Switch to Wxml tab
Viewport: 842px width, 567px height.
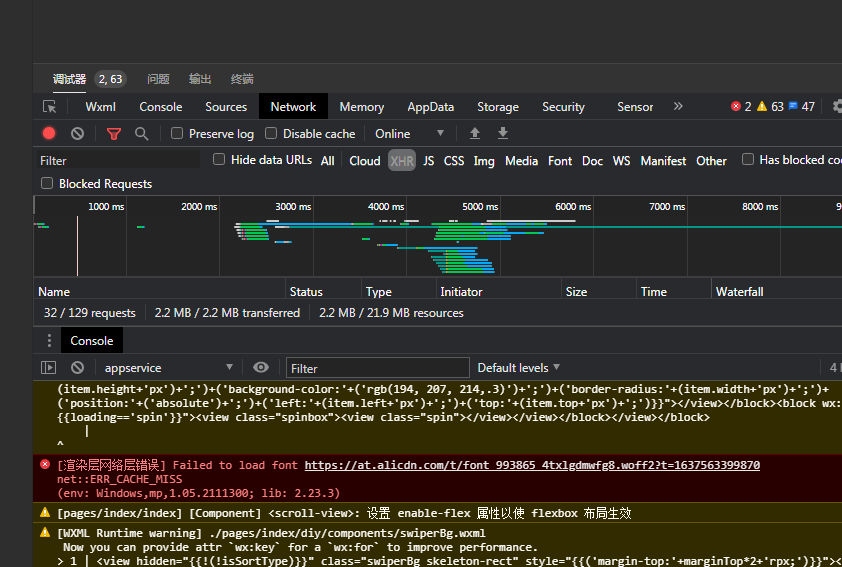click(x=100, y=107)
